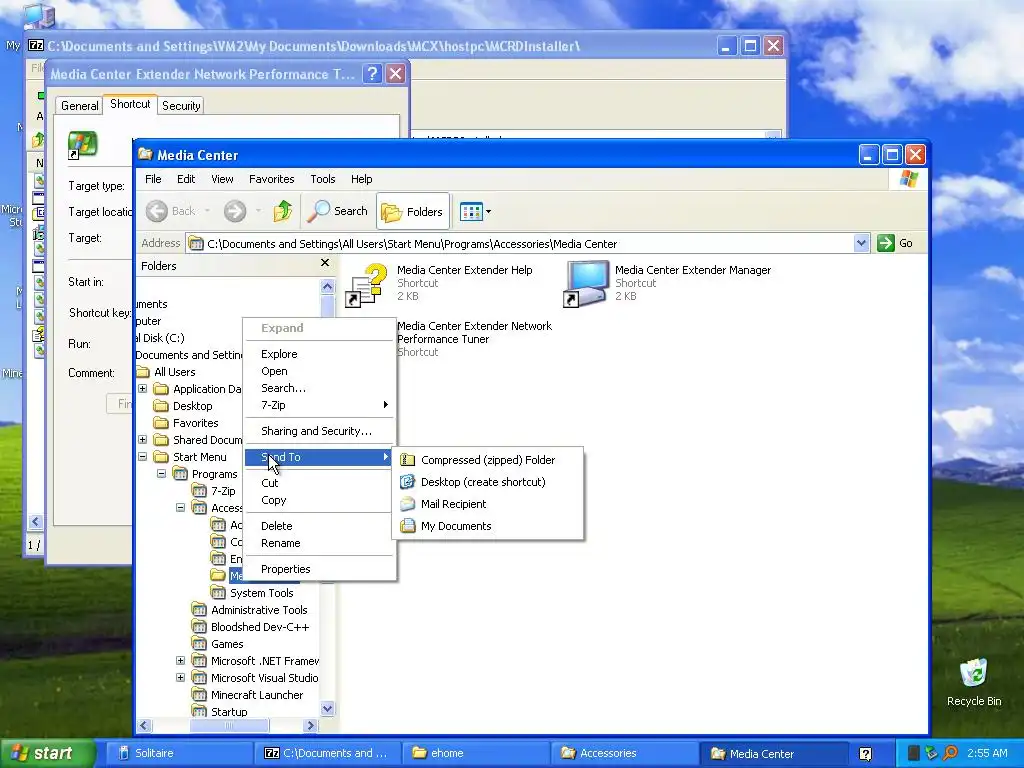Open the Tools menu
This screenshot has width=1024, height=768.
coord(323,179)
